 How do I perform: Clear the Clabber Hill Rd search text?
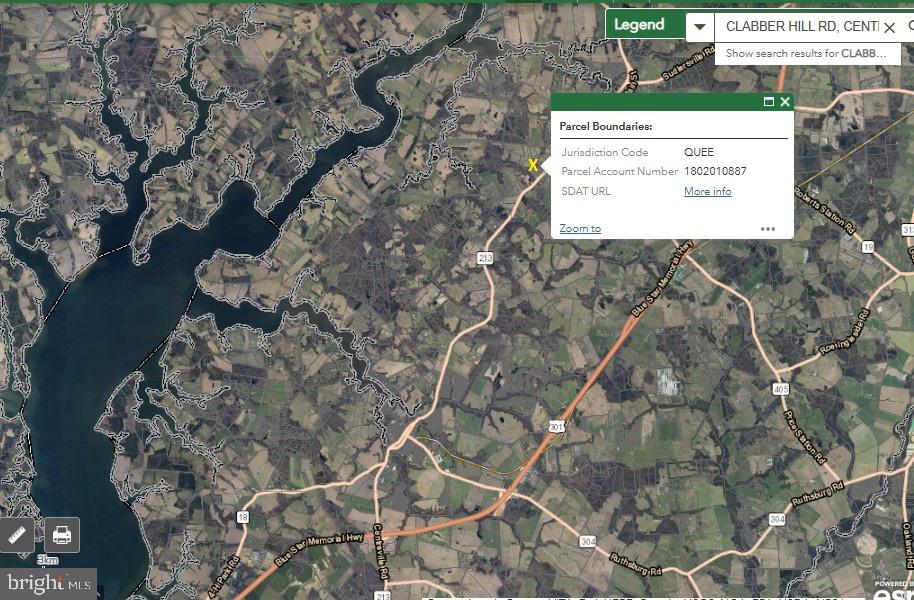coord(889,27)
